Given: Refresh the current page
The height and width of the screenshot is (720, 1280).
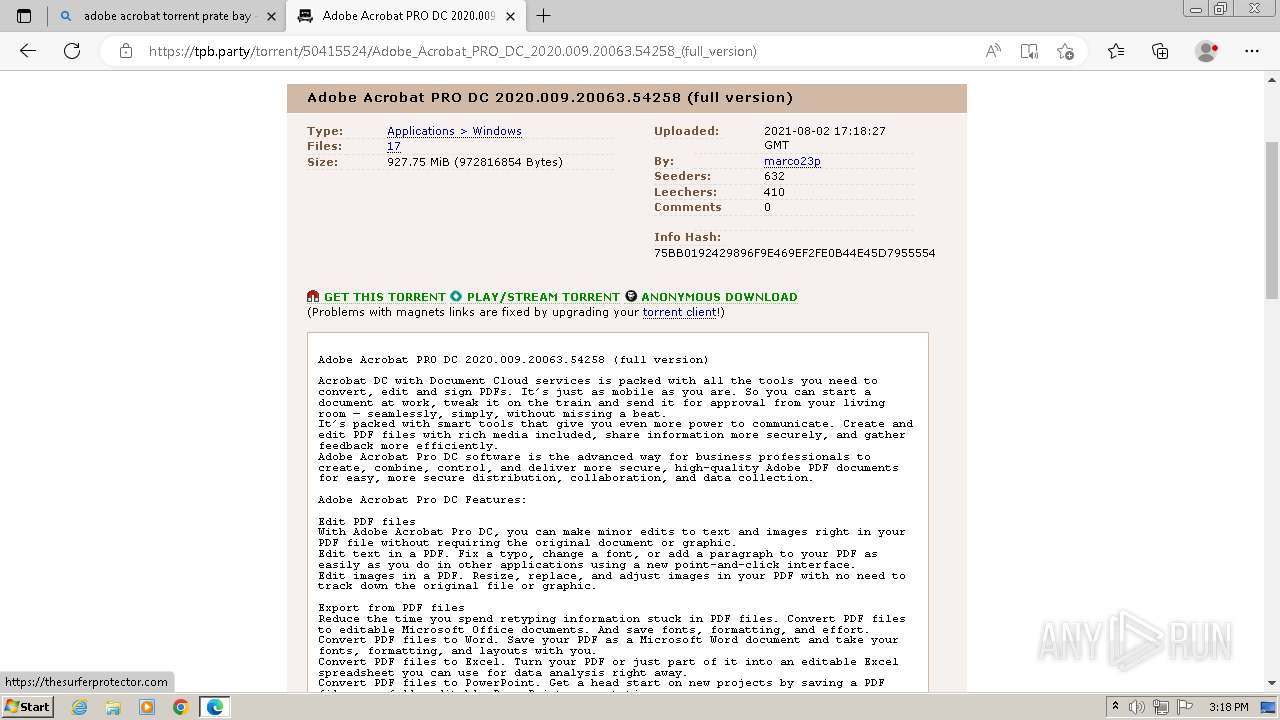Looking at the screenshot, I should click(72, 51).
